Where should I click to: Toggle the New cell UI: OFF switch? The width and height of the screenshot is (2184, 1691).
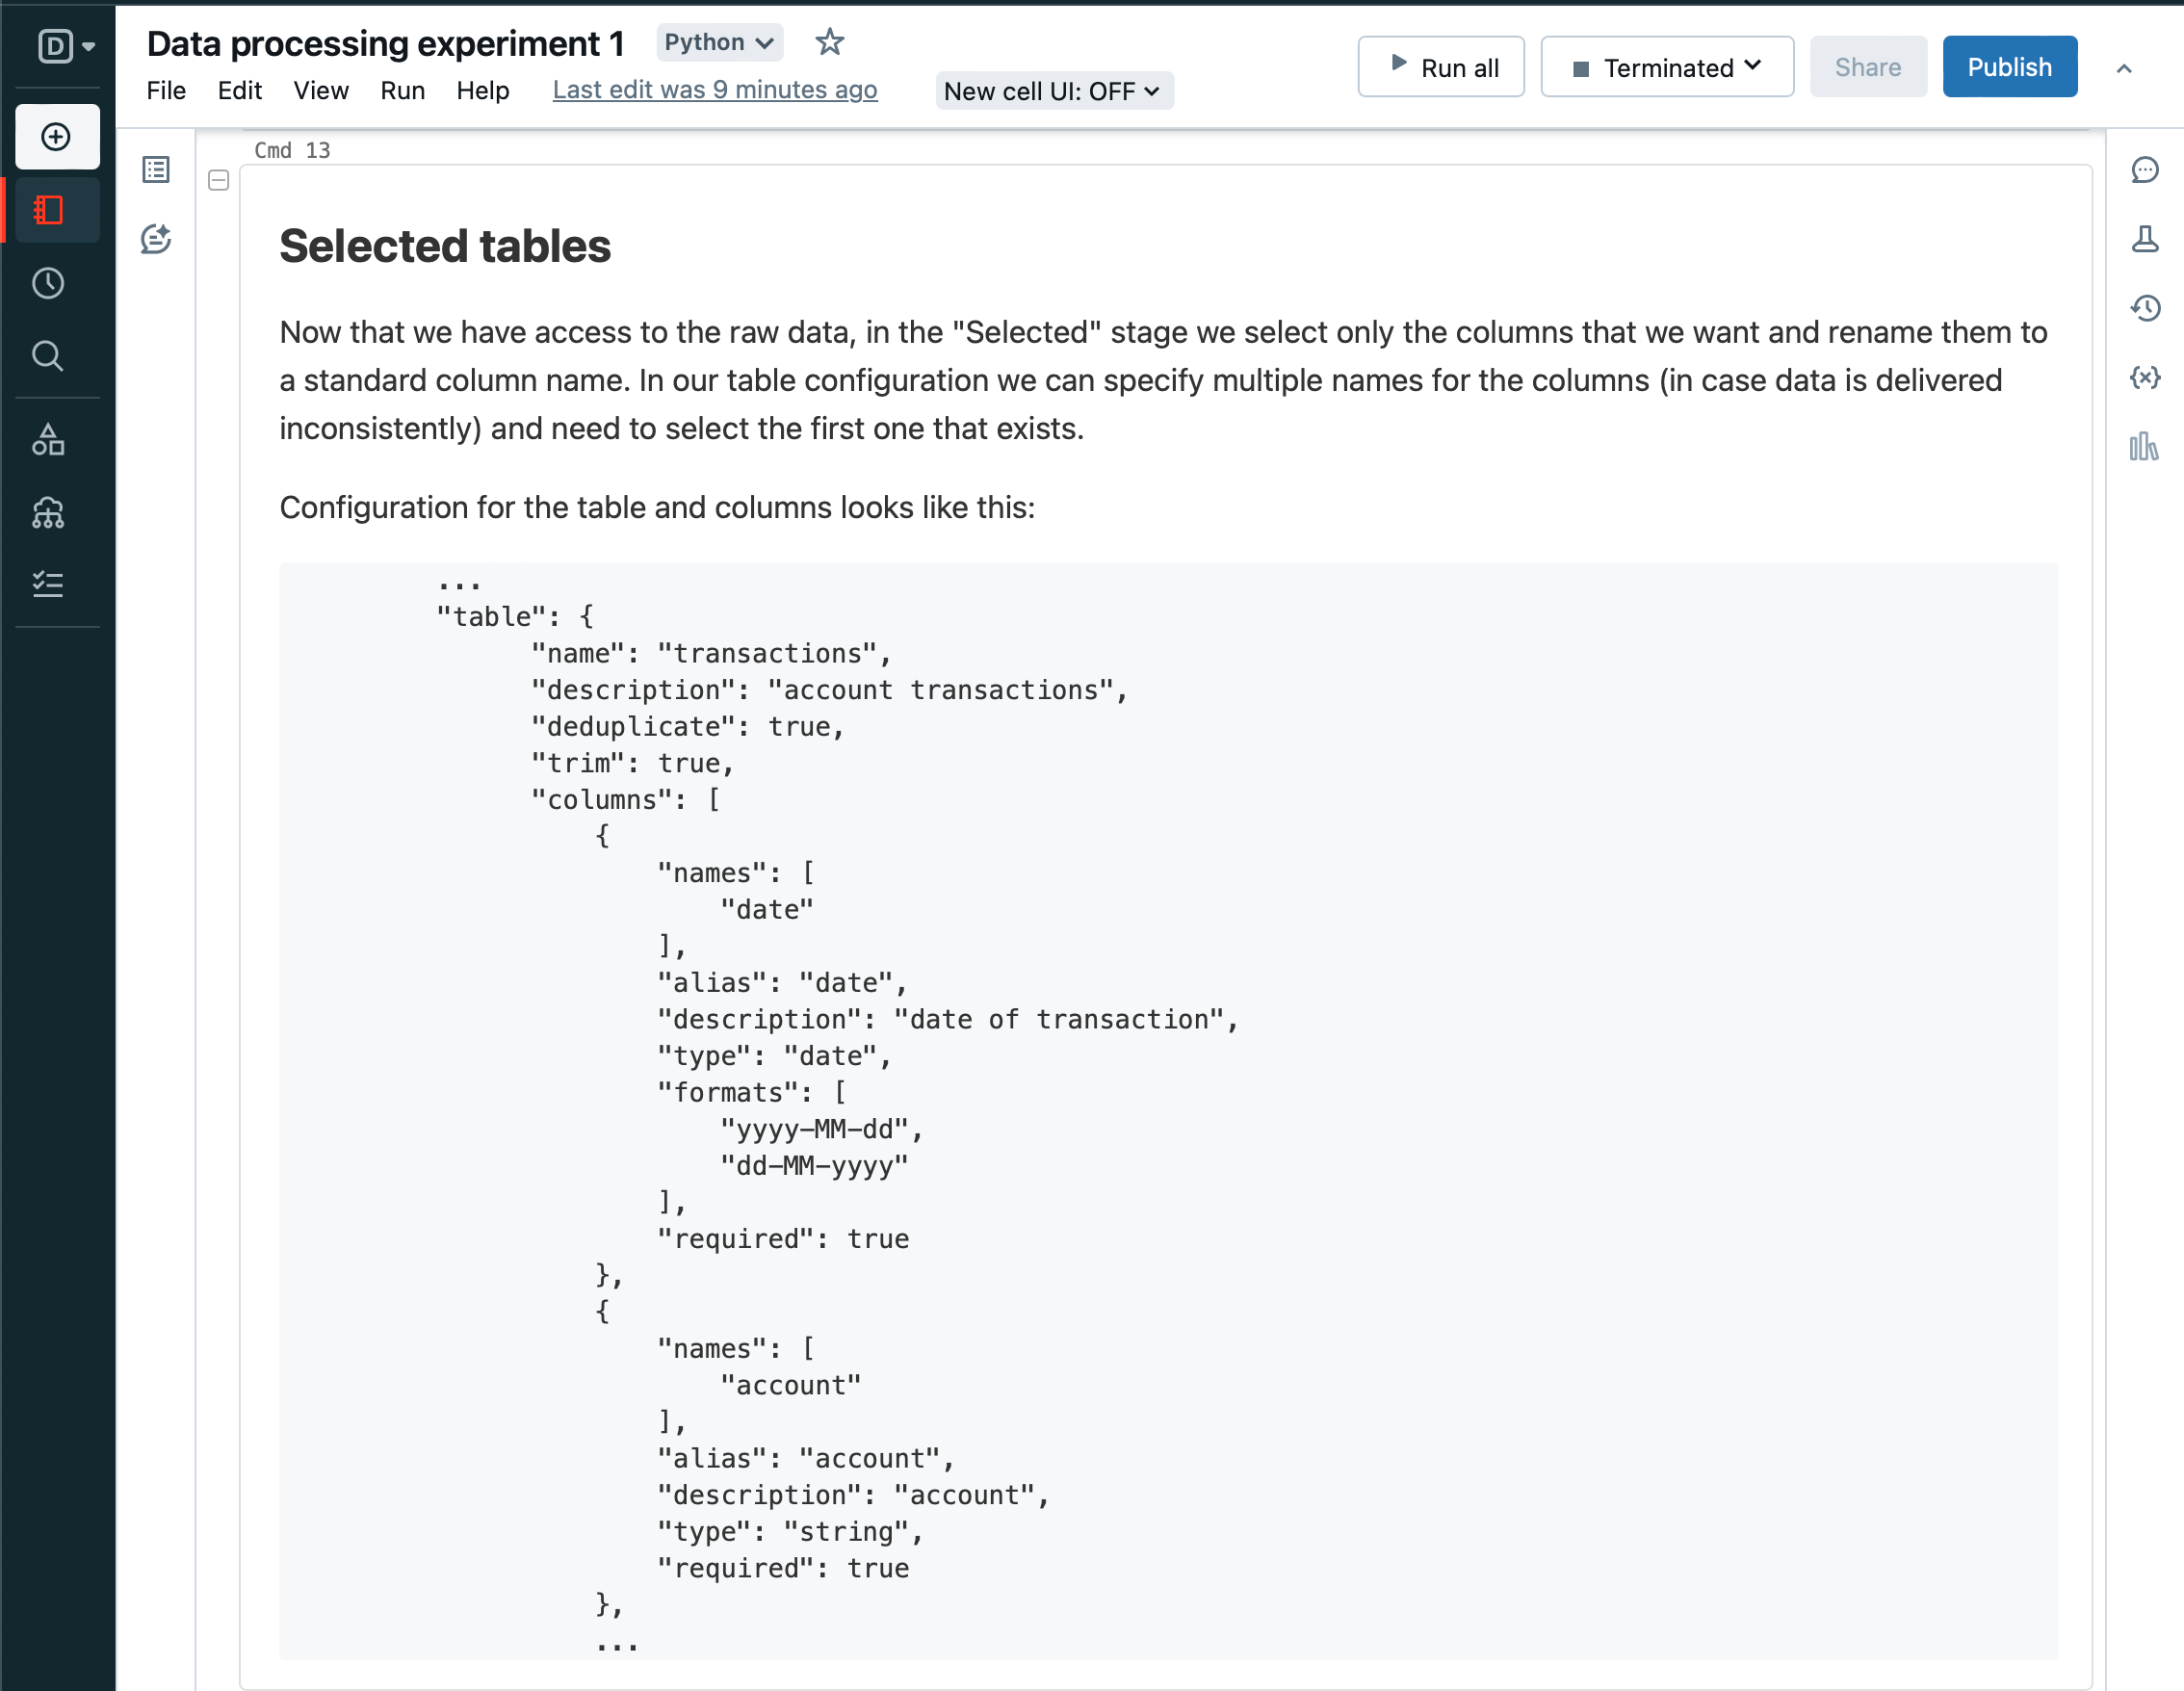(1053, 91)
